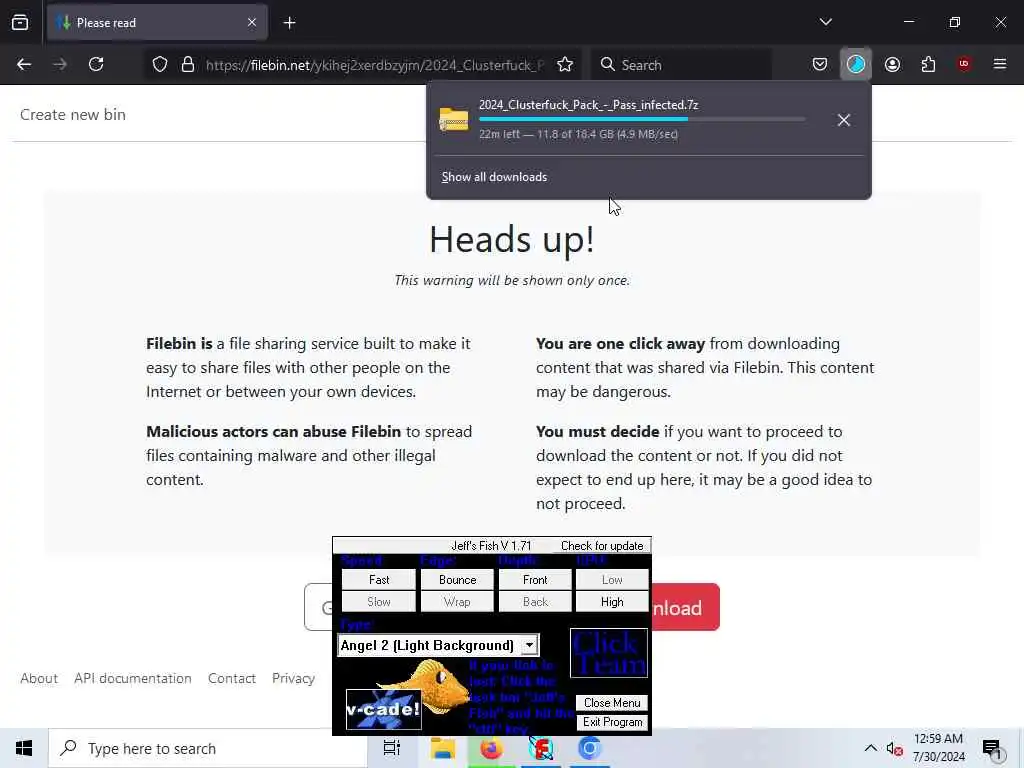Click Close Menu in Jeff's Fish
This screenshot has height=768, width=1024.
click(x=612, y=703)
